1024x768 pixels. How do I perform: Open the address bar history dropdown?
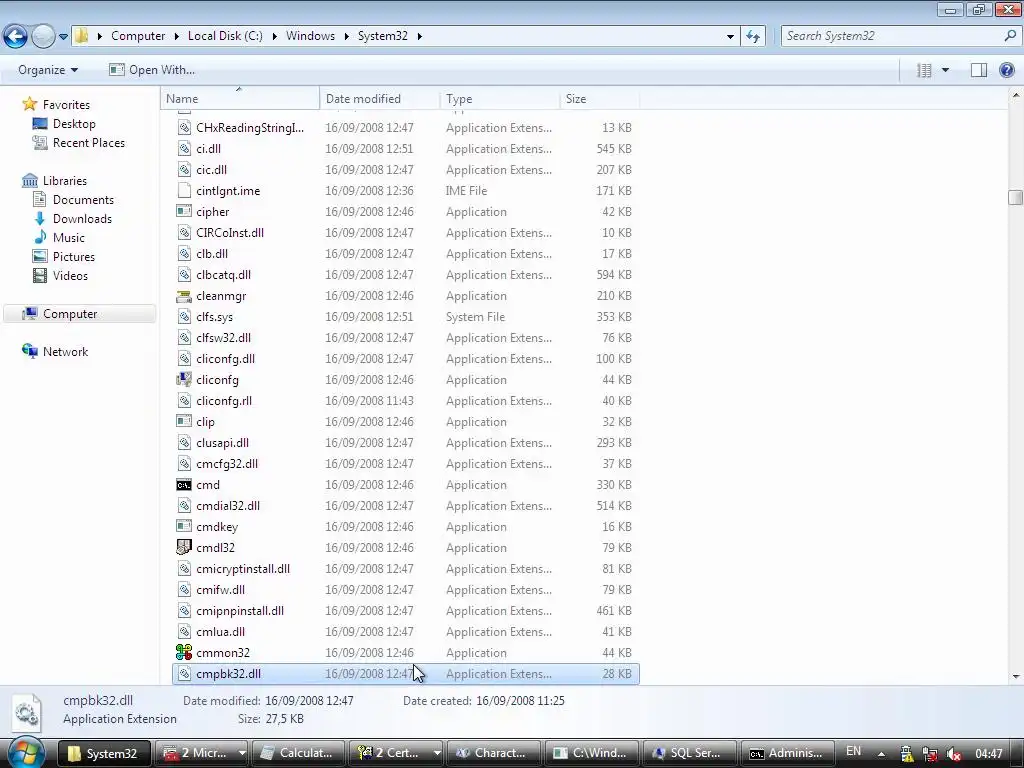(730, 37)
